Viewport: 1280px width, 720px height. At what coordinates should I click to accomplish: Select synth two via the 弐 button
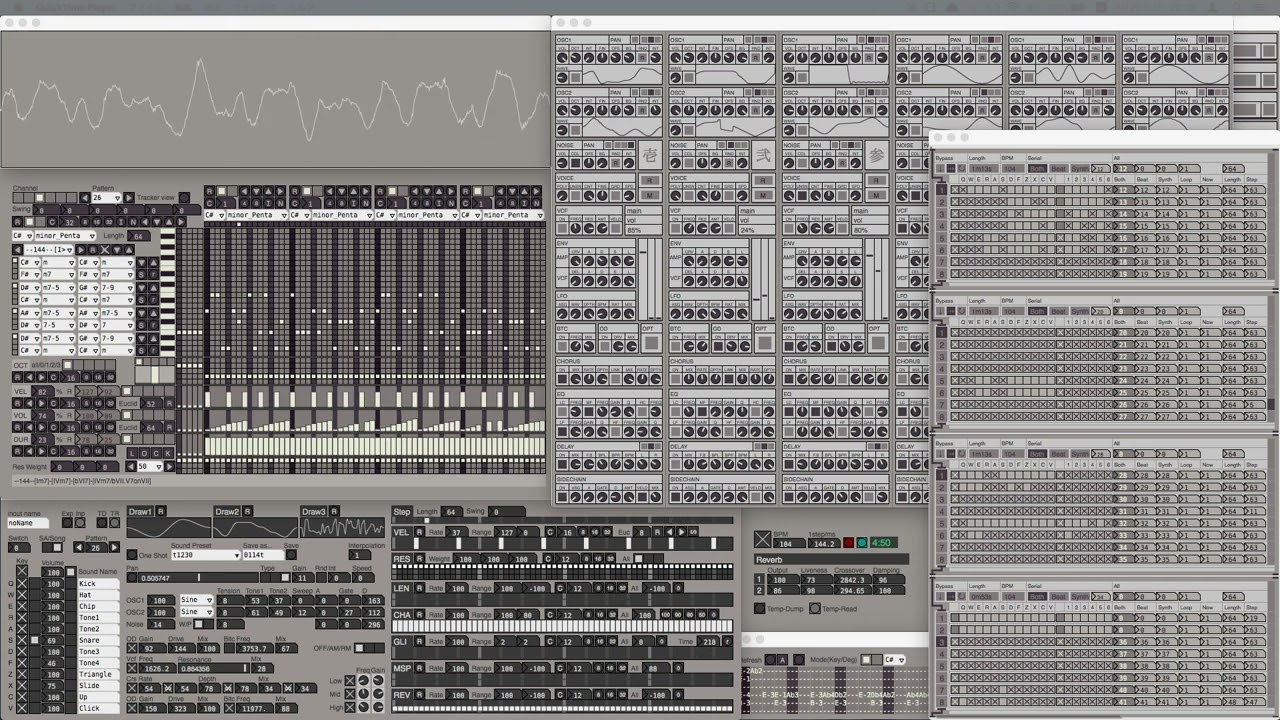pyautogui.click(x=763, y=155)
